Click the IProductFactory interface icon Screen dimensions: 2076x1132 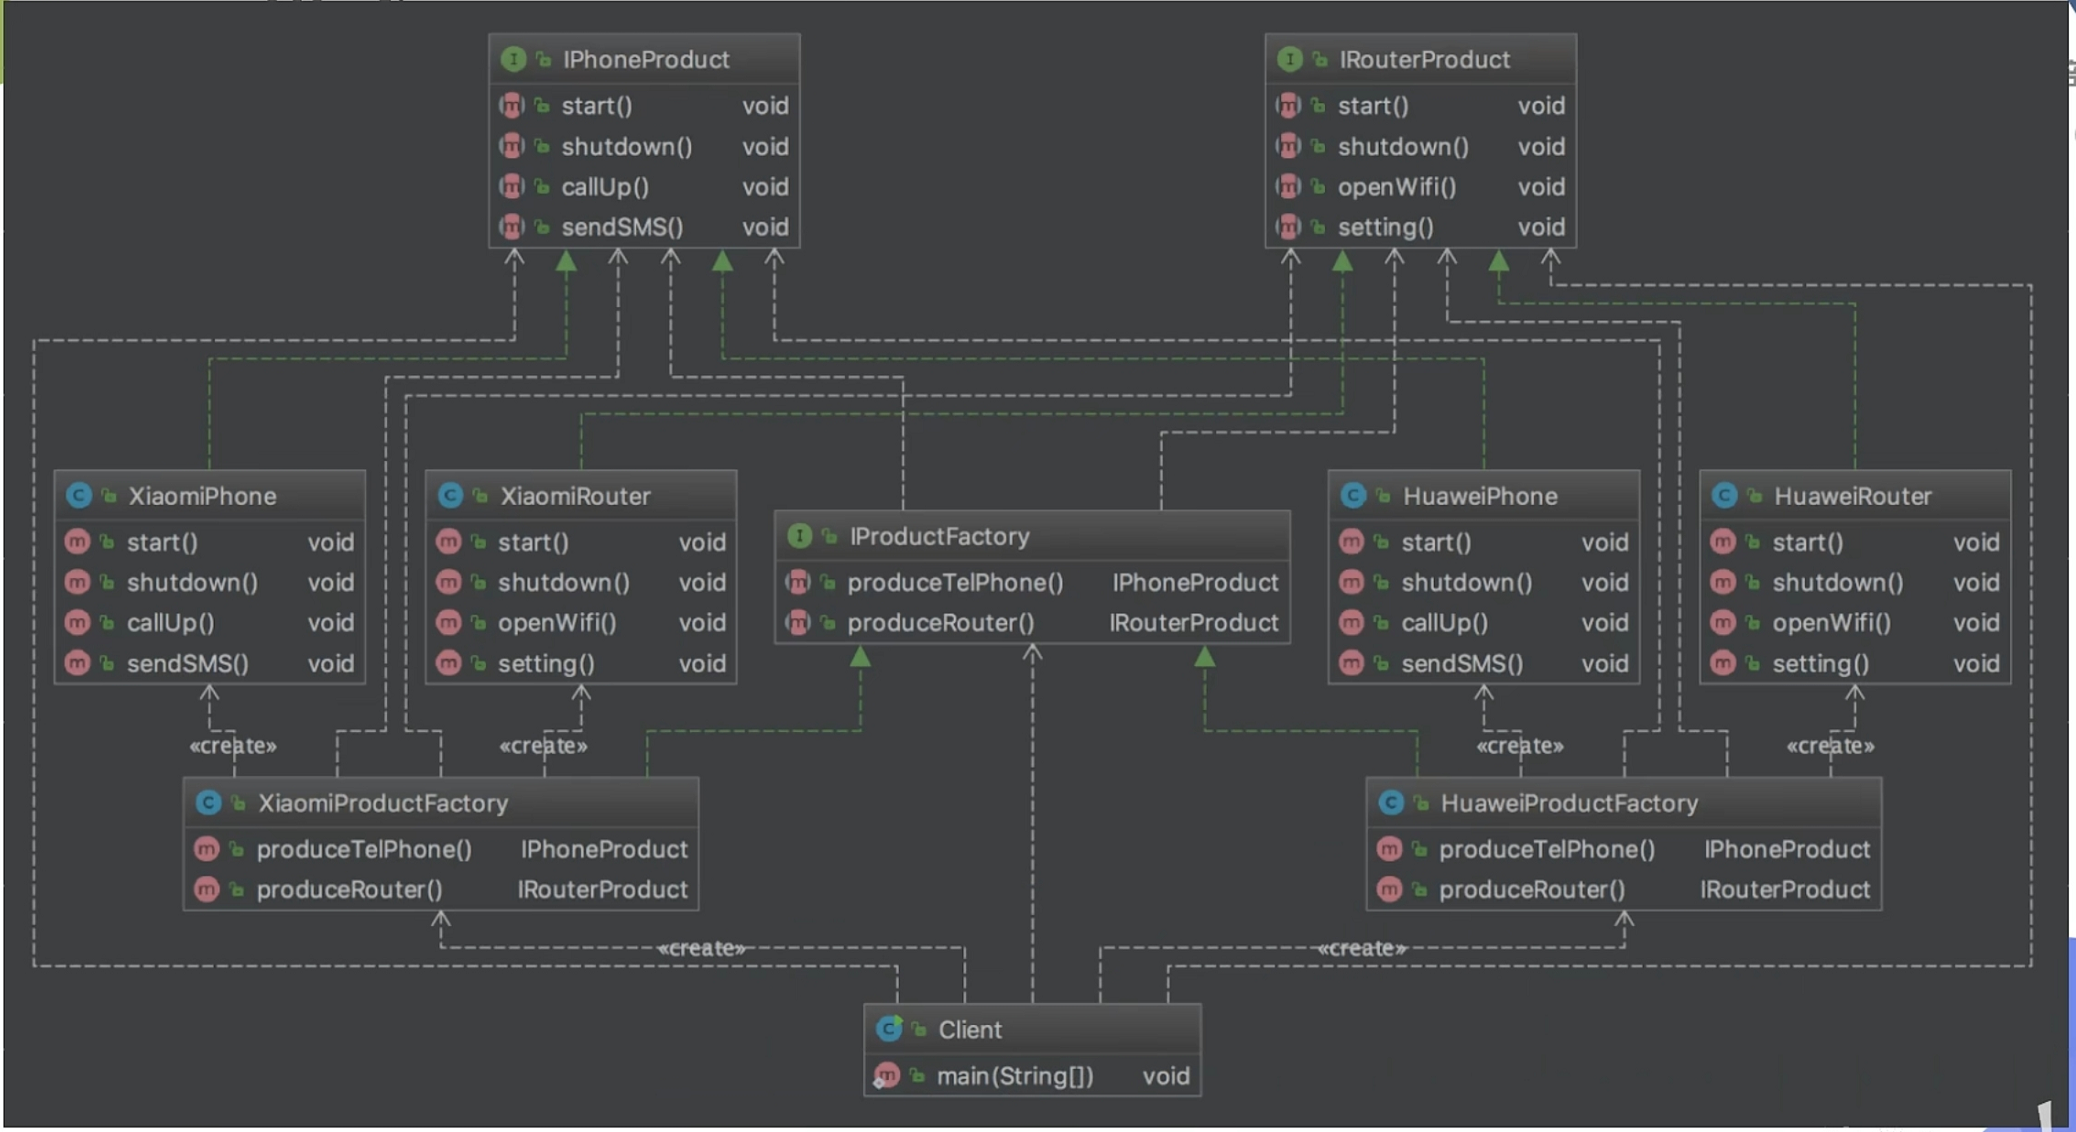799,536
